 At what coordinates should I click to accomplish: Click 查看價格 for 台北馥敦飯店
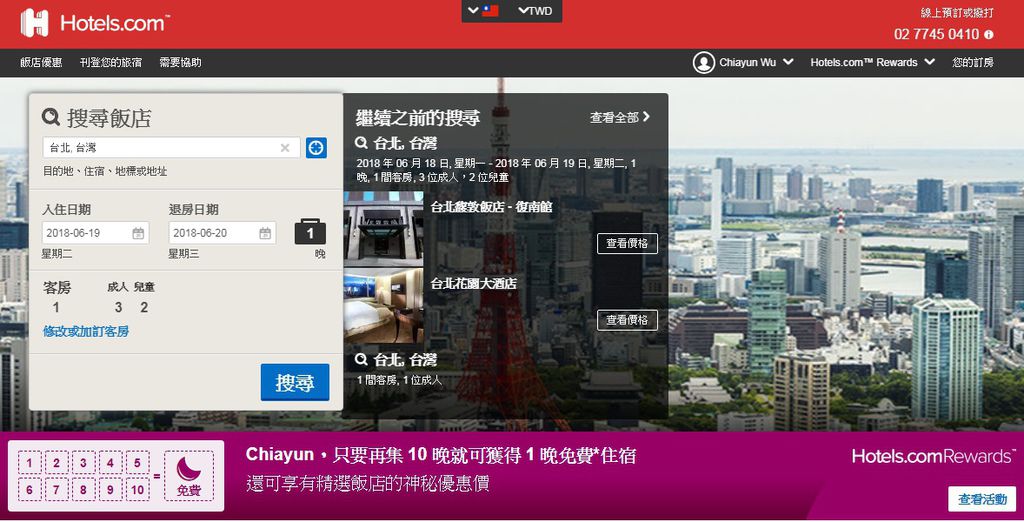pyautogui.click(x=627, y=243)
